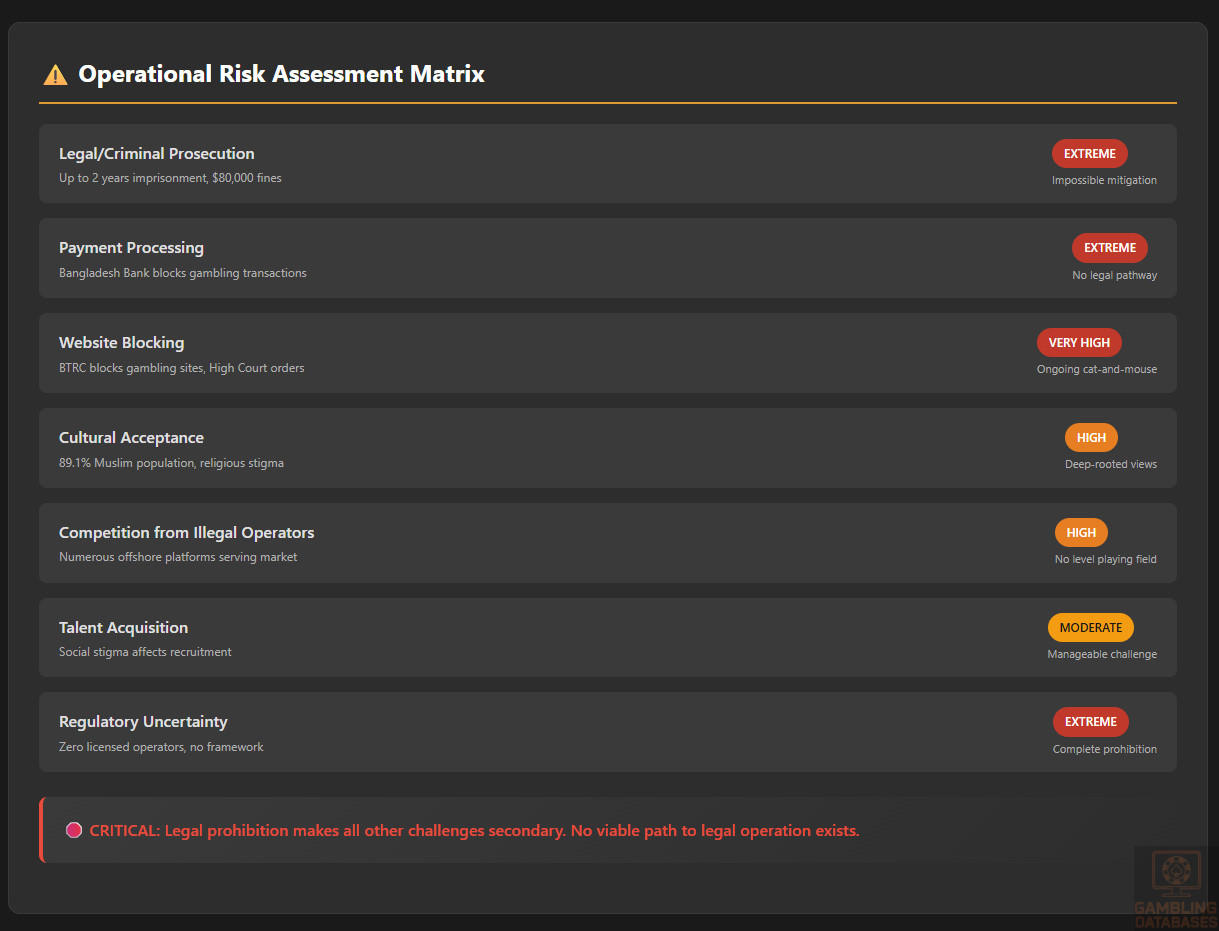Click the red circle critical icon

tap(73, 830)
